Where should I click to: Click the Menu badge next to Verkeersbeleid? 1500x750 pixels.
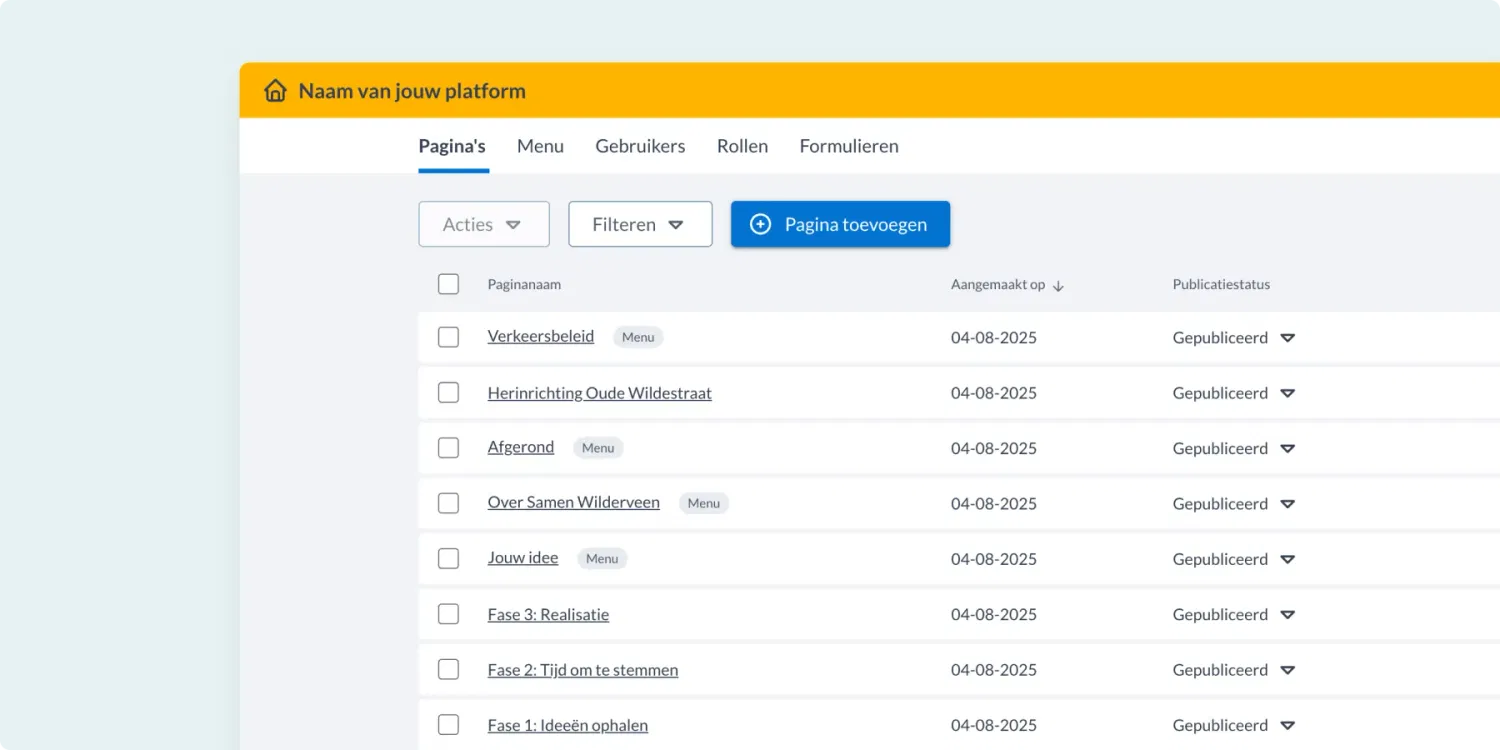point(638,337)
